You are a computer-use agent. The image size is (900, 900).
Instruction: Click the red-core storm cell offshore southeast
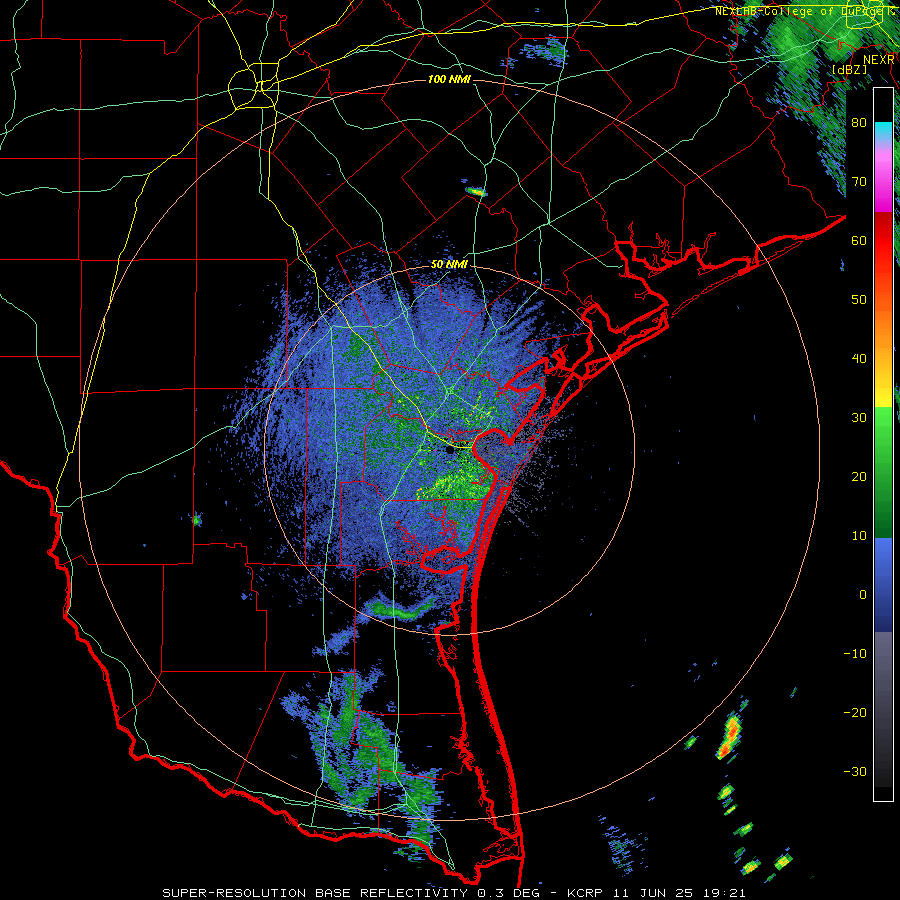click(731, 736)
